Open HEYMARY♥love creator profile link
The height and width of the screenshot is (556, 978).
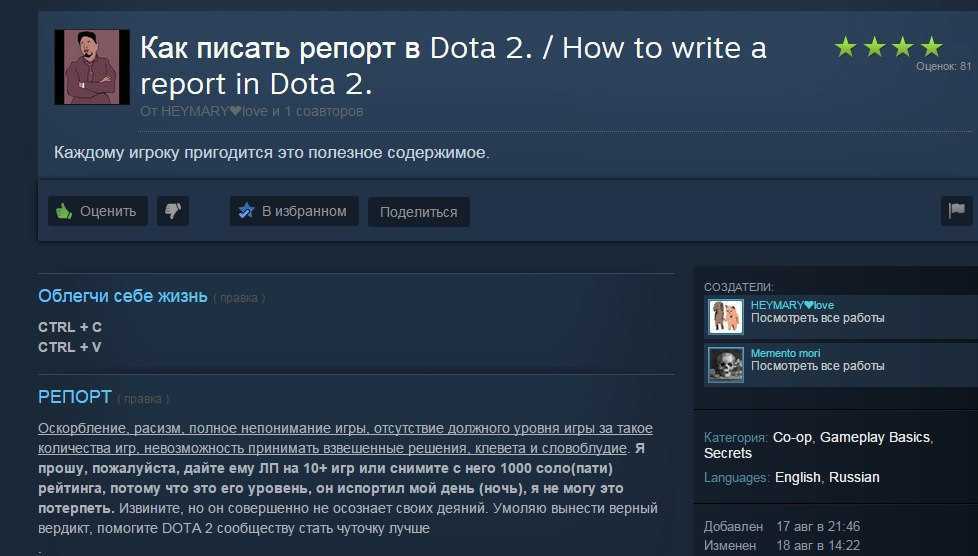point(792,305)
